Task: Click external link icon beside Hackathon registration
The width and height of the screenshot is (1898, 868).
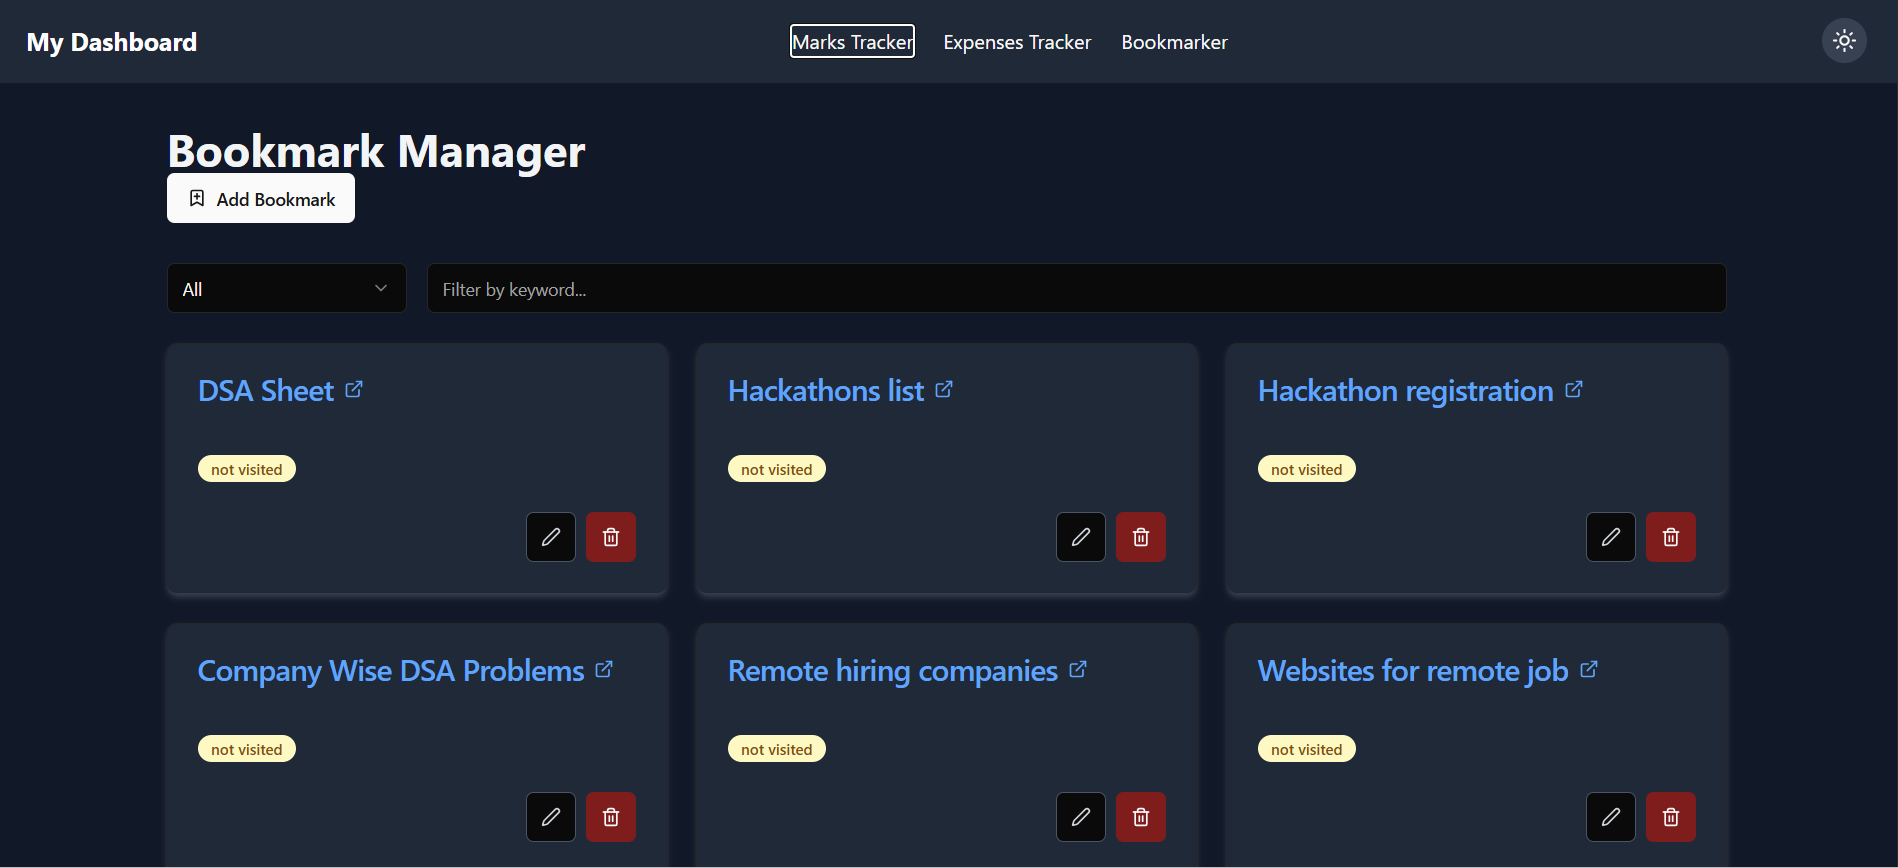Action: 1574,389
